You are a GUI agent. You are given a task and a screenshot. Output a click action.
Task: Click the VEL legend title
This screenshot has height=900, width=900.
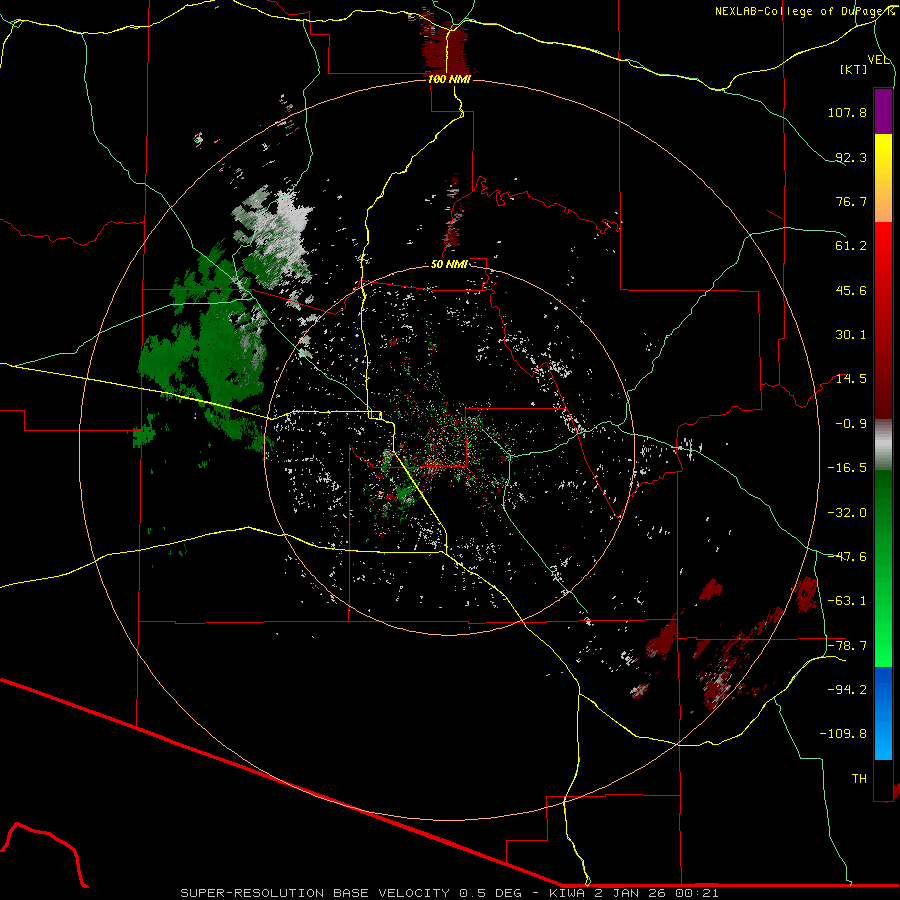[x=878, y=60]
